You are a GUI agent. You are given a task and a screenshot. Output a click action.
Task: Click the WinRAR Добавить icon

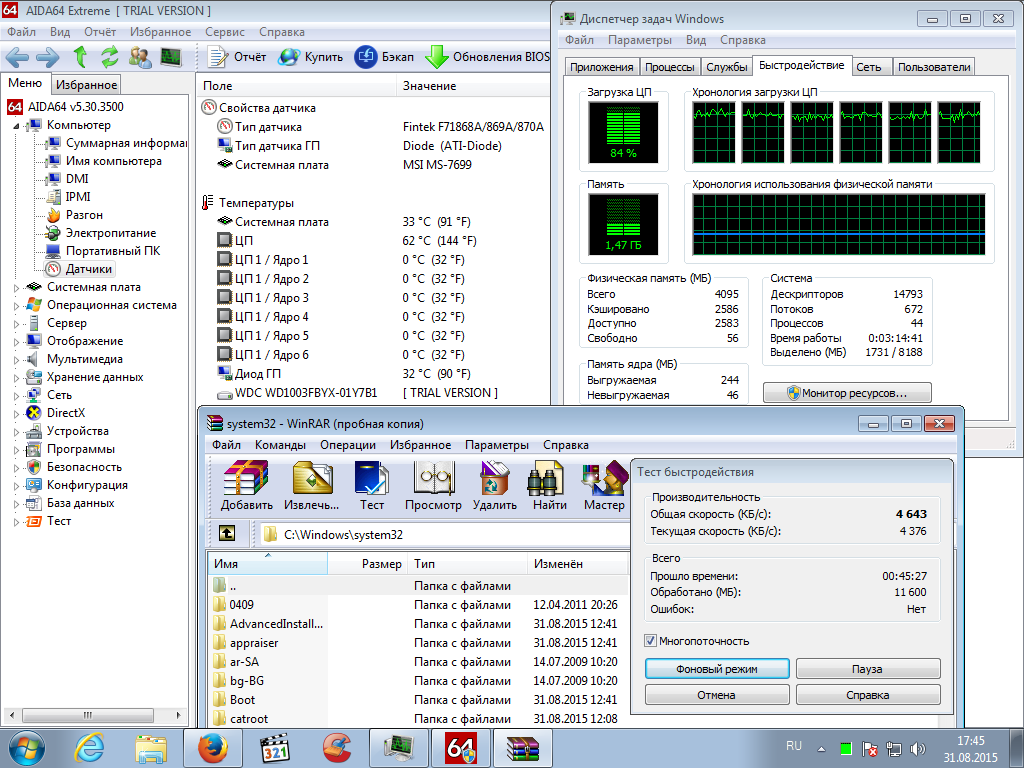pyautogui.click(x=246, y=485)
